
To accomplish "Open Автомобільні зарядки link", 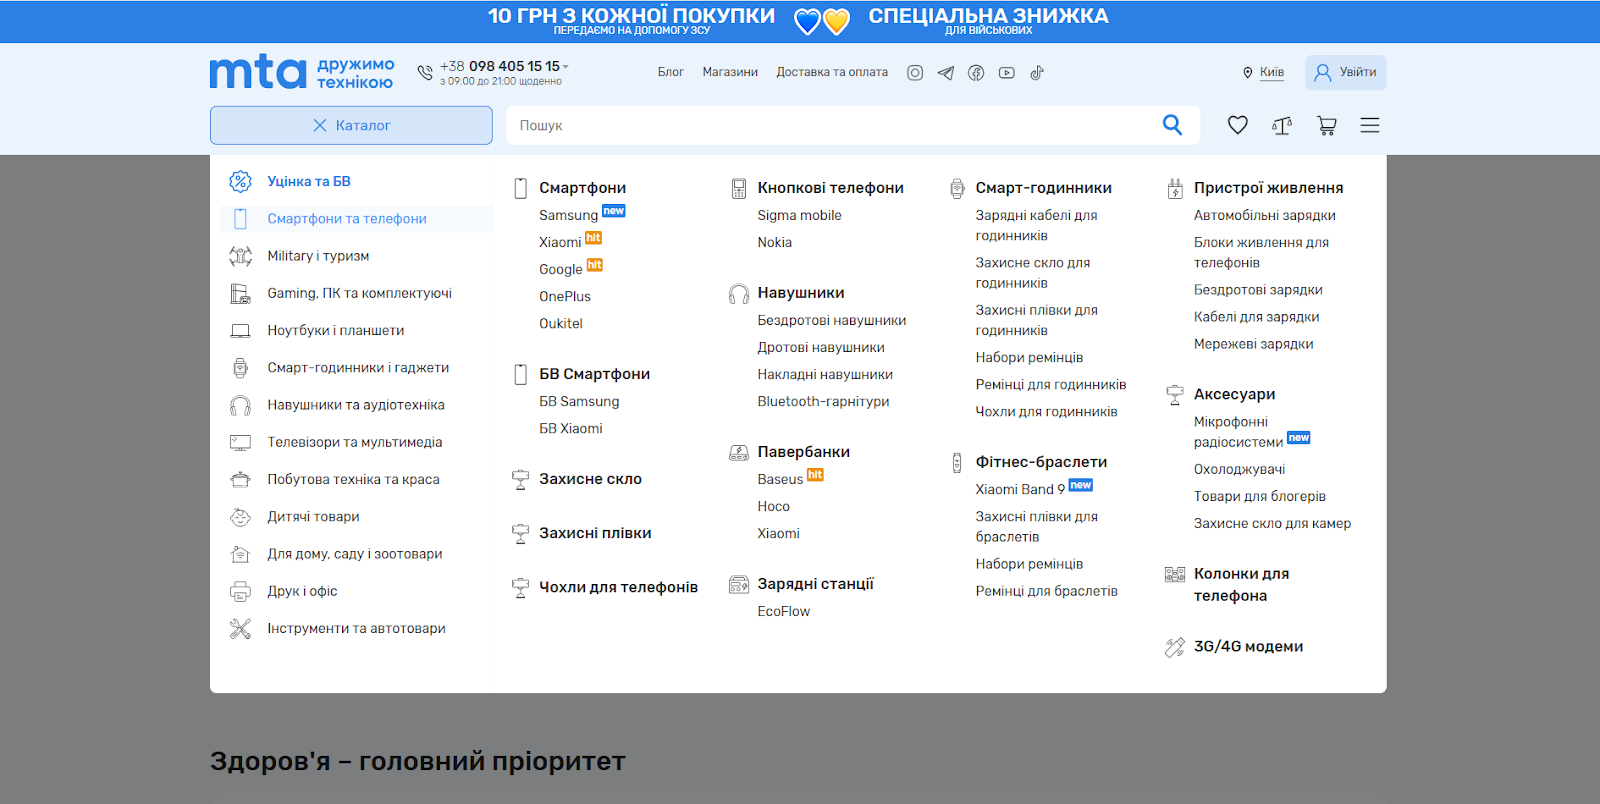I will (1264, 215).
